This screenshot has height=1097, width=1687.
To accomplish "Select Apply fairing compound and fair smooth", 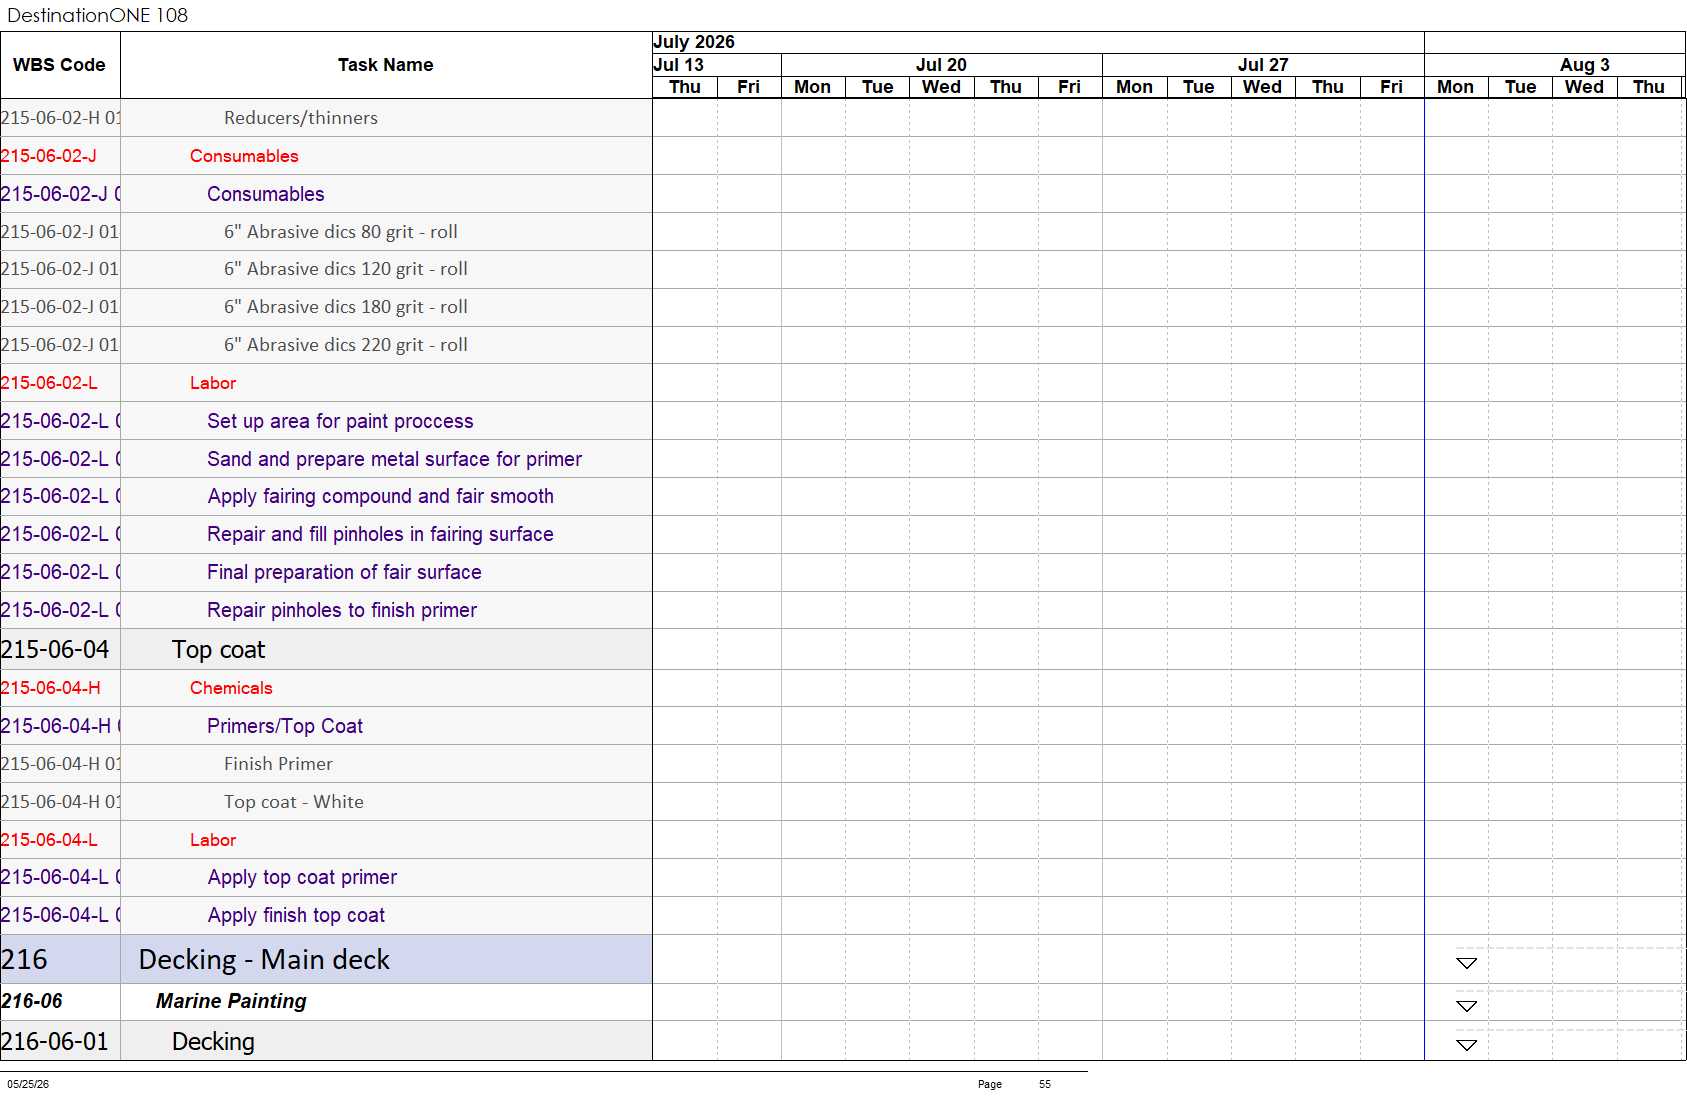I will [381, 496].
